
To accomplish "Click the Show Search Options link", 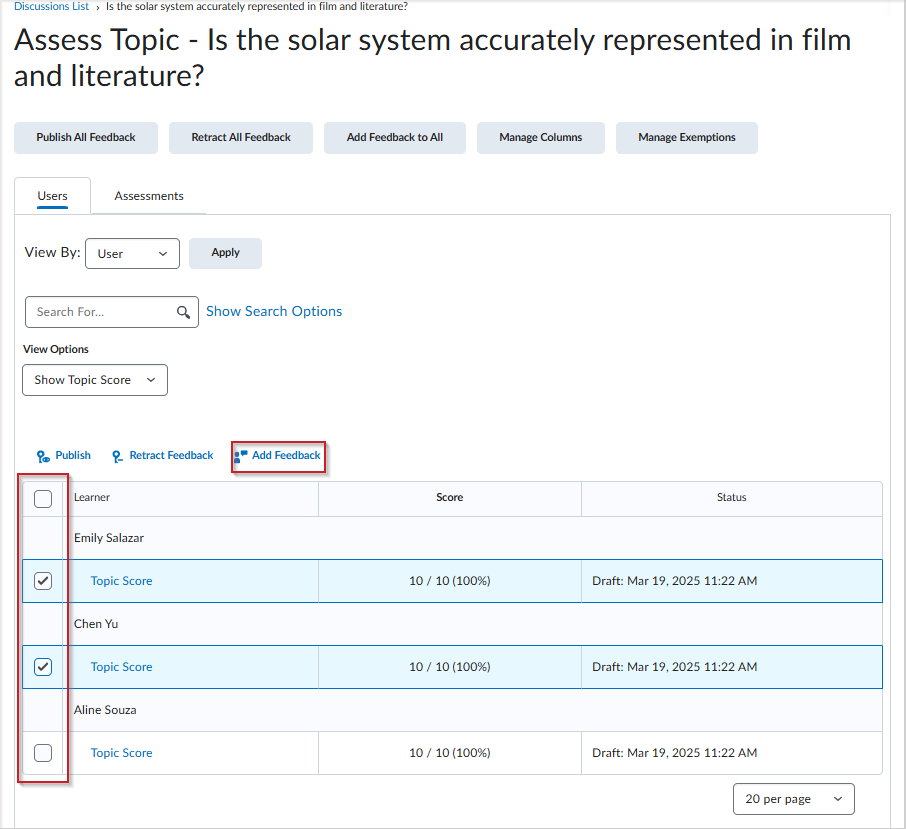I will [x=274, y=311].
